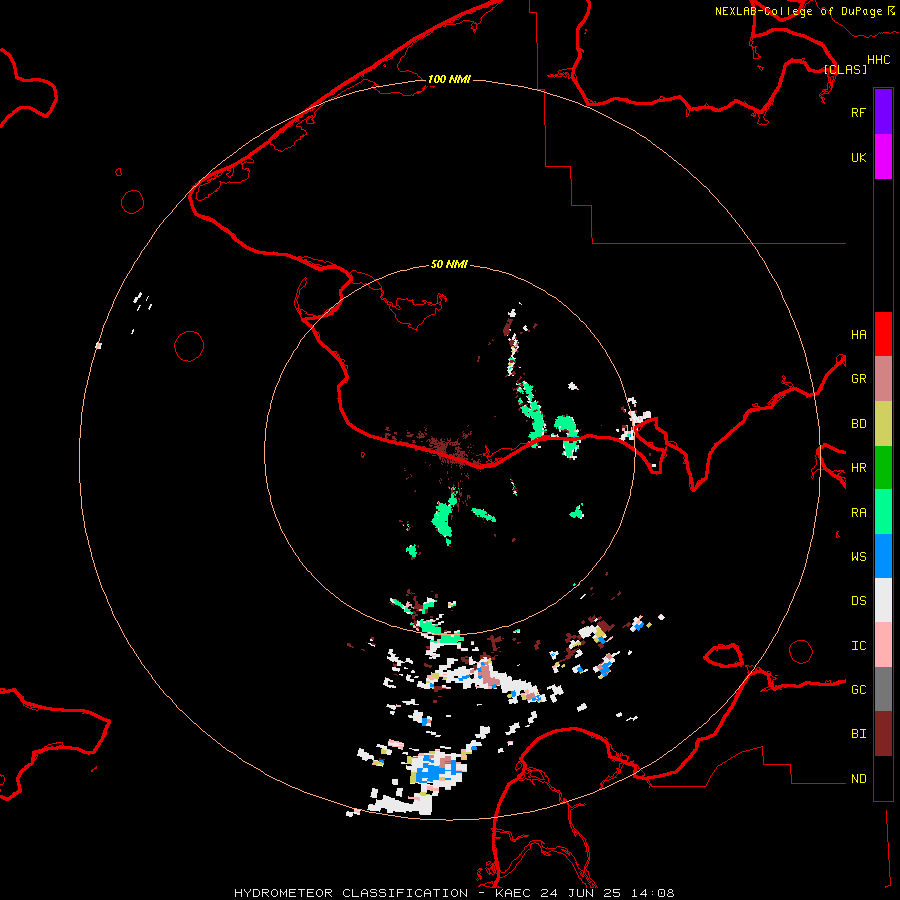Viewport: 900px width, 900px height.
Task: Click the UK legend label
Action: pyautogui.click(x=858, y=157)
